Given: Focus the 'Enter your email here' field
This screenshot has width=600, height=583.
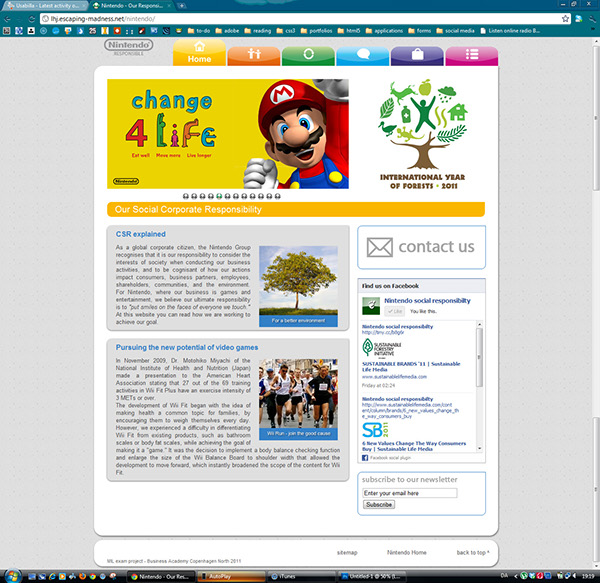Looking at the screenshot, I should (x=409, y=493).
